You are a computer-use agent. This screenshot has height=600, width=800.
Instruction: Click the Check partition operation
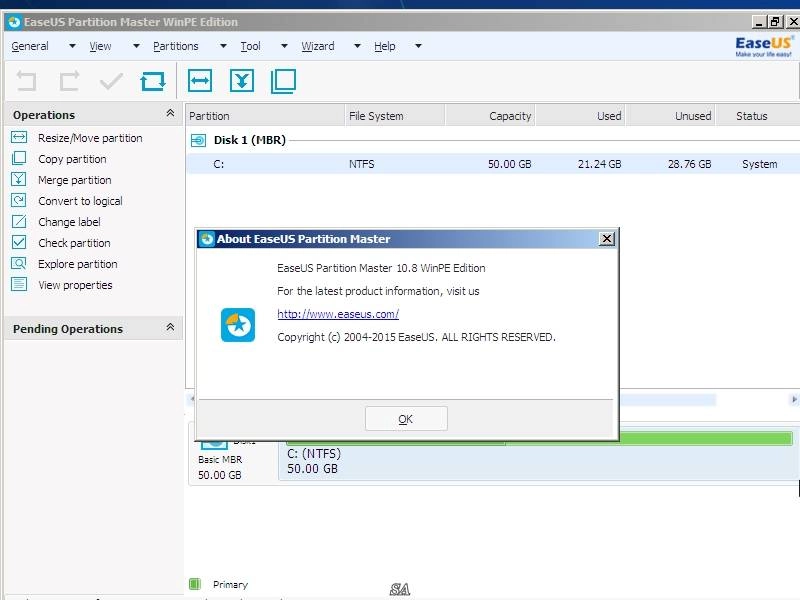click(x=74, y=242)
